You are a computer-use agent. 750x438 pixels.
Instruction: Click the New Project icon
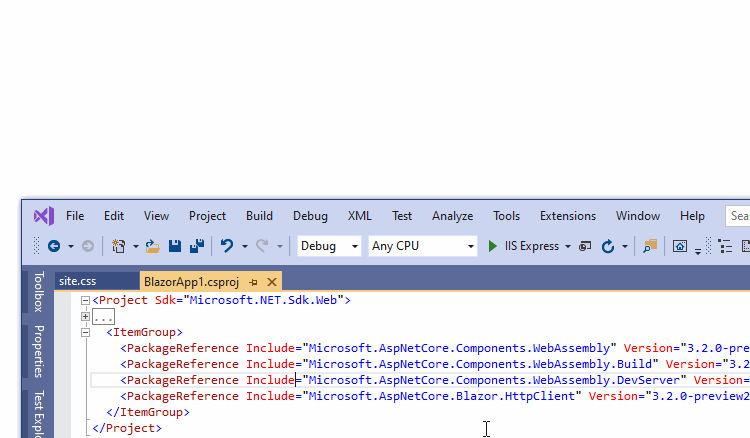119,246
